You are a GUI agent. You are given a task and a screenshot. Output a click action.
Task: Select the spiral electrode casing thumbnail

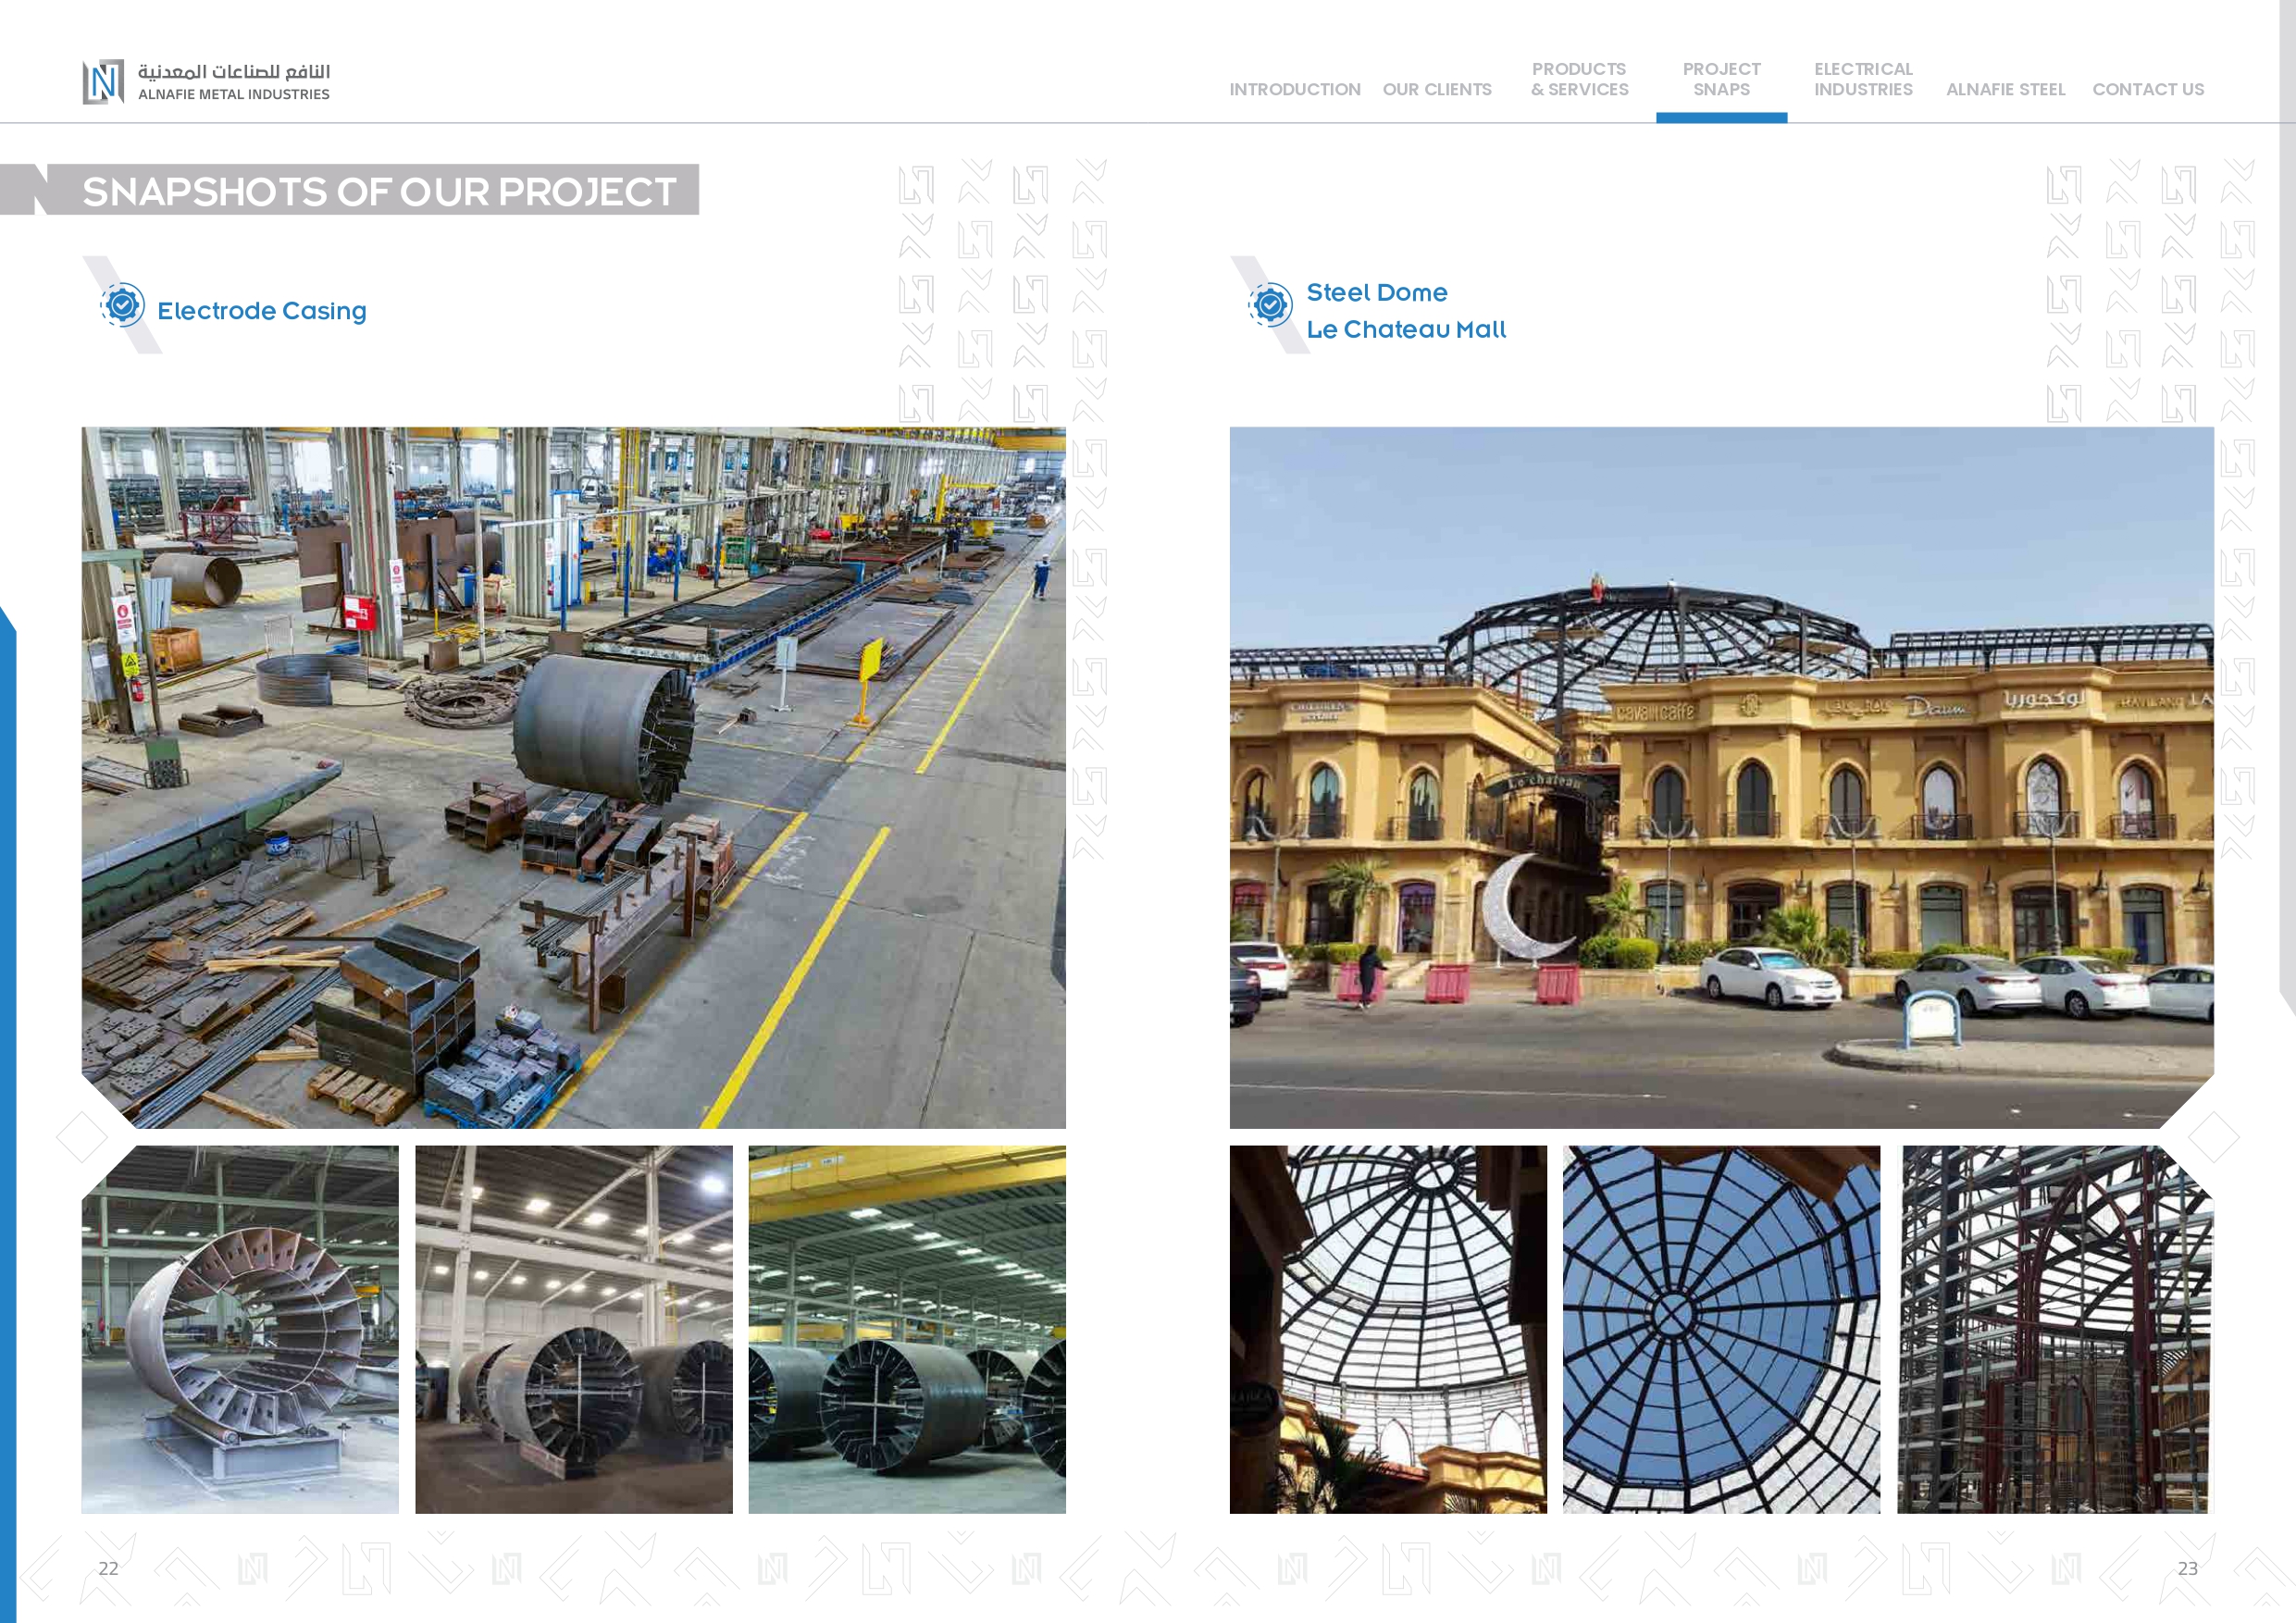240,1328
